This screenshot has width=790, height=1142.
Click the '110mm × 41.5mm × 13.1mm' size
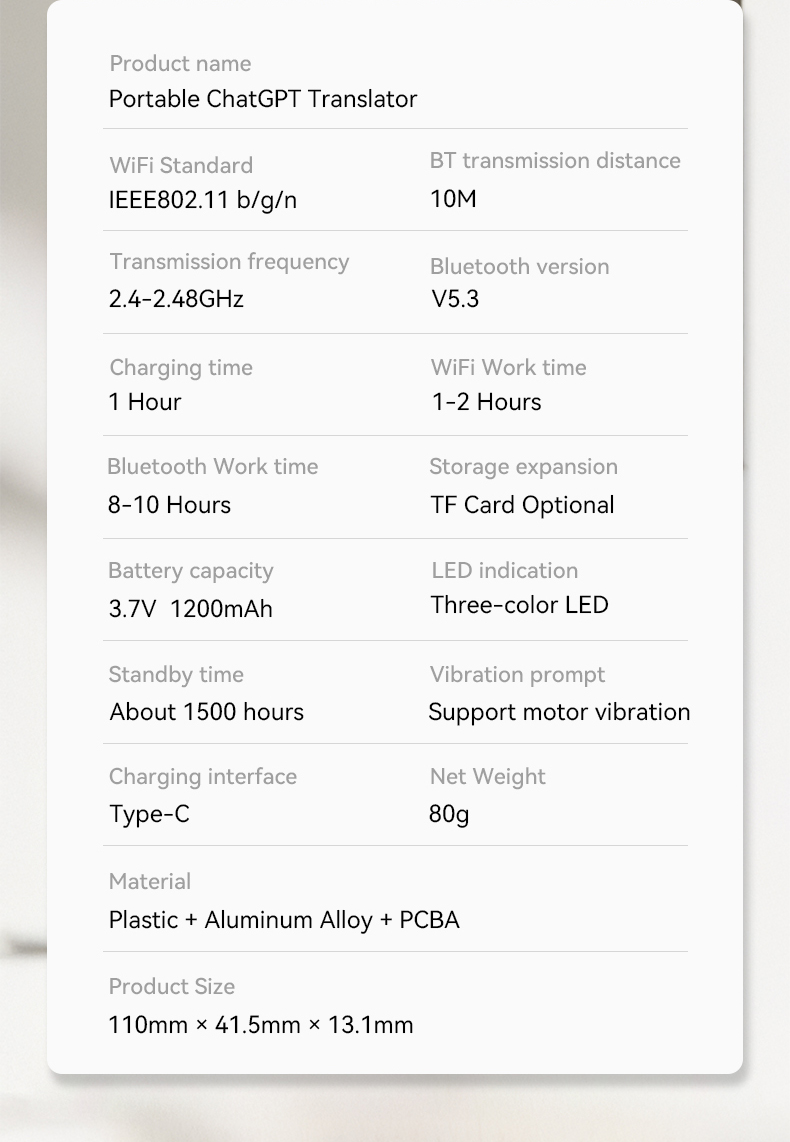(260, 1025)
